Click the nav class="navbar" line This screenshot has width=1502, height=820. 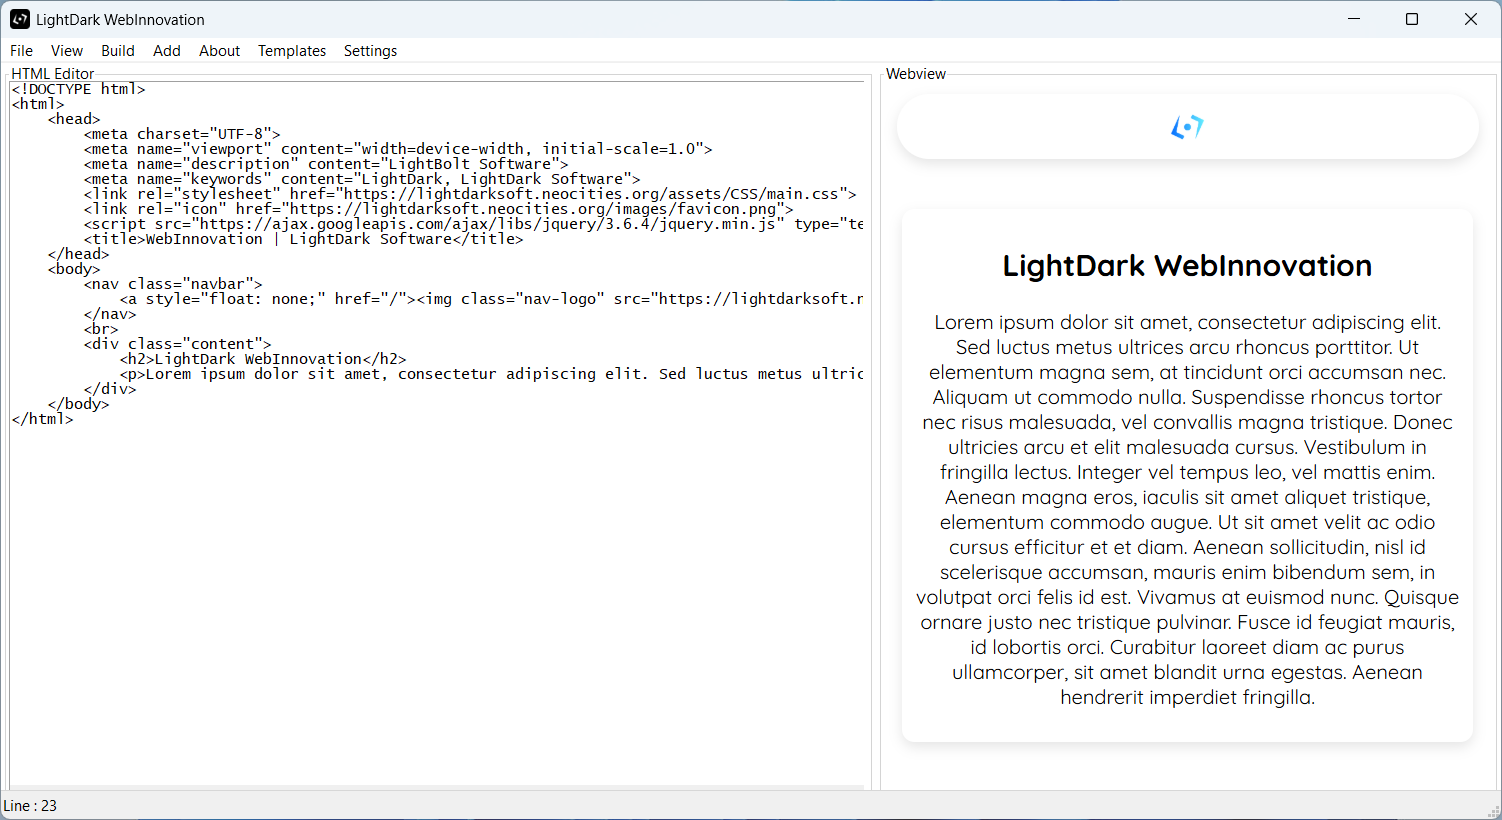point(173,284)
